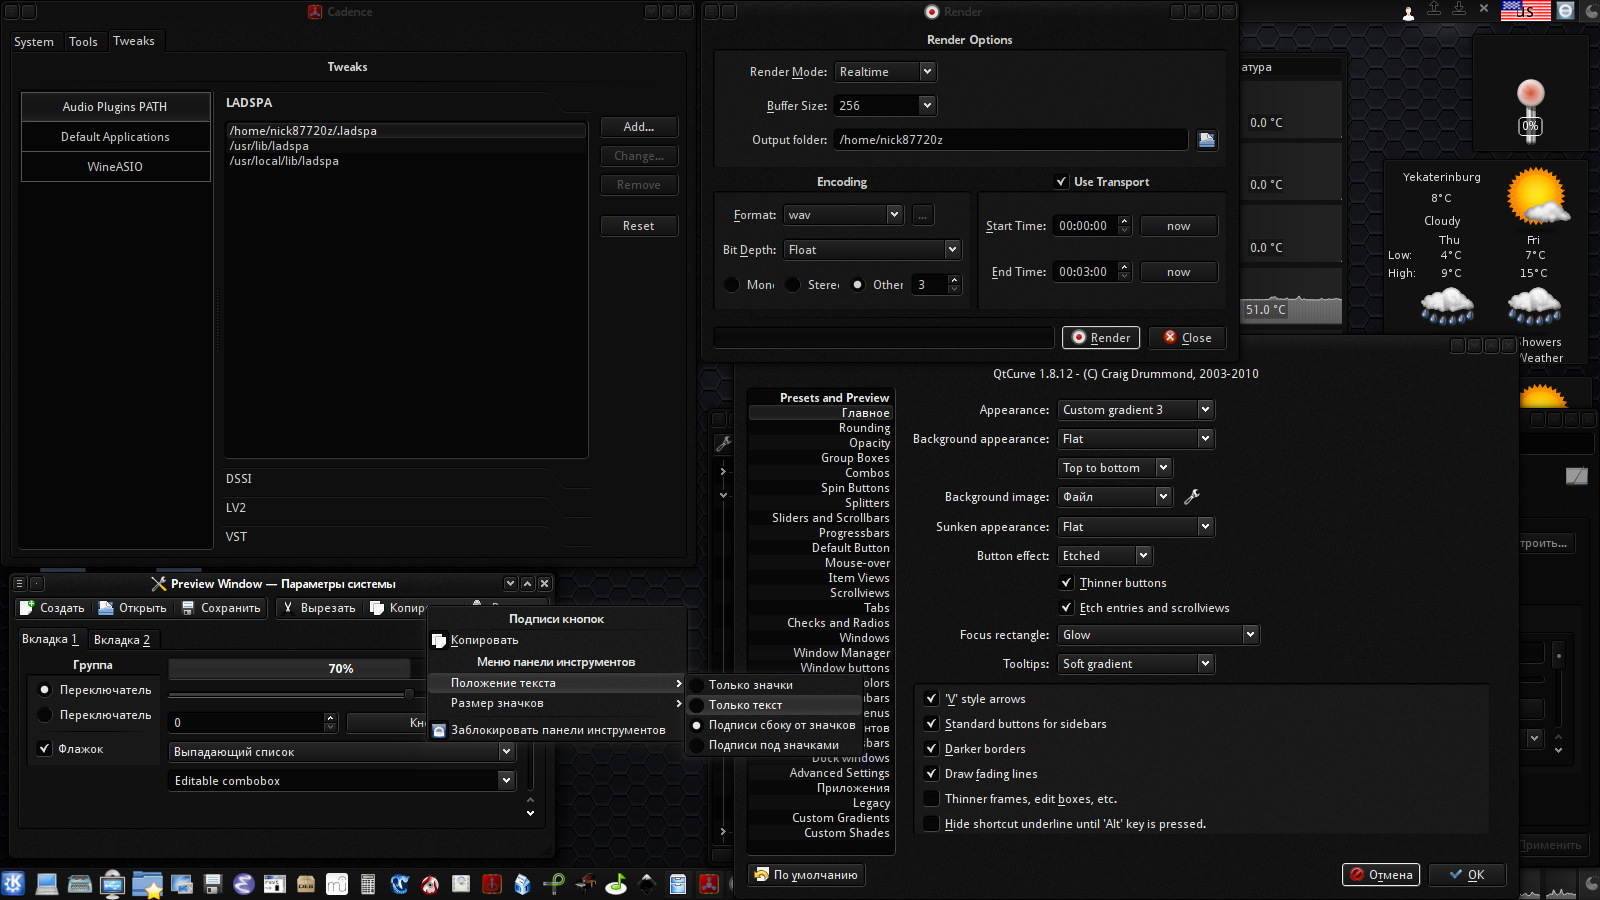Open the starred folder in taskbar
Screen dimensions: 1600x900
pyautogui.click(x=147, y=884)
